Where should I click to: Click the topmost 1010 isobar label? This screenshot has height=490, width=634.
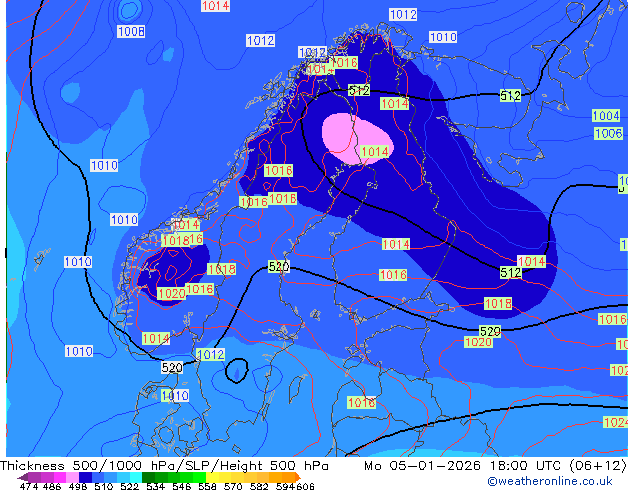[x=443, y=37]
